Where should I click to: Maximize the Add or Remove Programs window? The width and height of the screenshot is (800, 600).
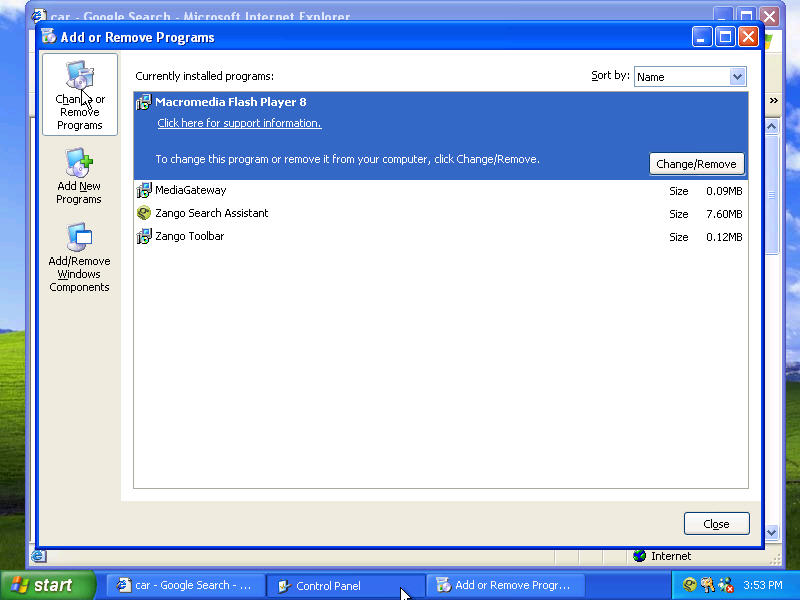click(x=725, y=37)
